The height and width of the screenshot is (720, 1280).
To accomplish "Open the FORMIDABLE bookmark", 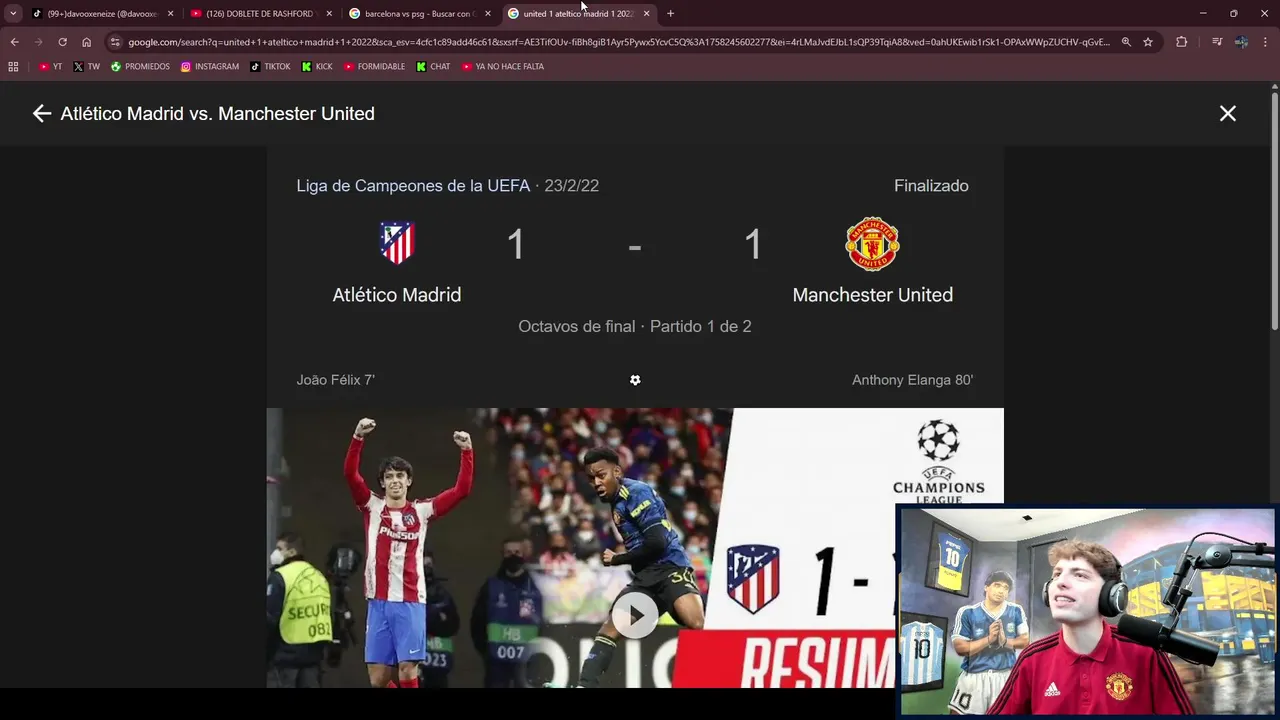I will click(374, 67).
